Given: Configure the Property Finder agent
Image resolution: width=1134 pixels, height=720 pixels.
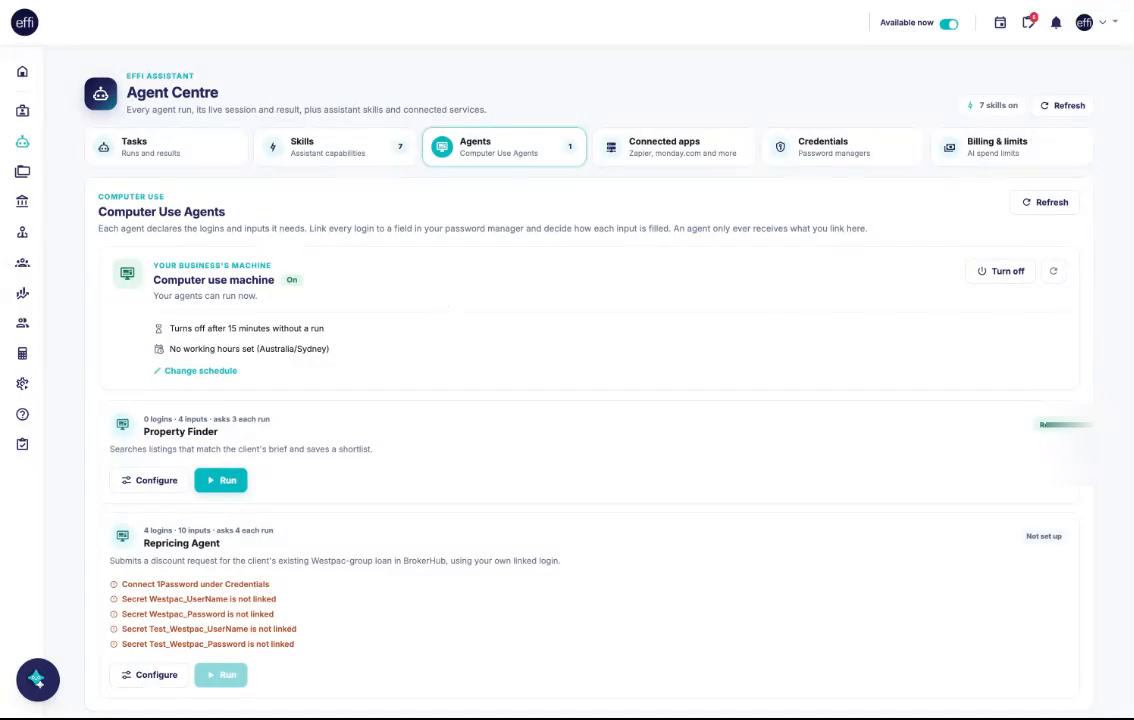Looking at the screenshot, I should [x=149, y=480].
